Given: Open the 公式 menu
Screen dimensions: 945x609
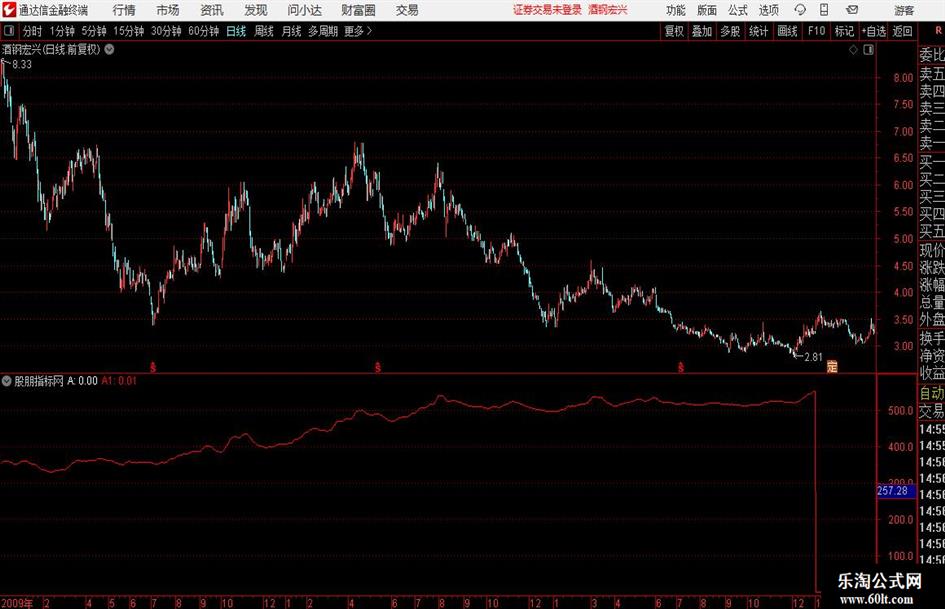Looking at the screenshot, I should point(737,10).
